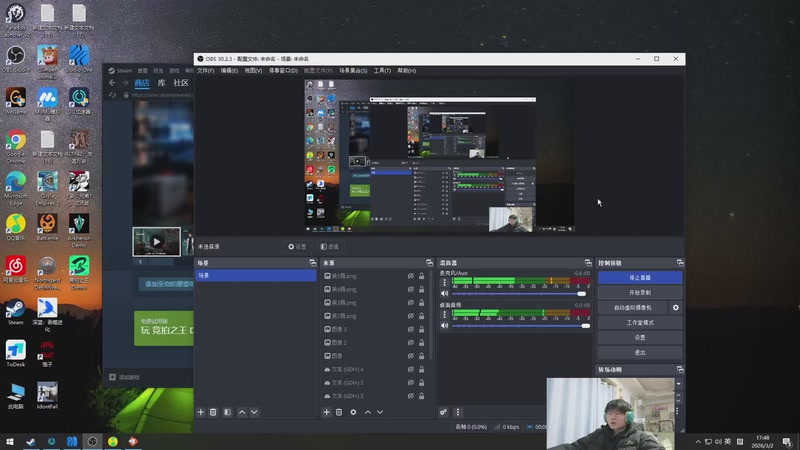This screenshot has width=800, height=450.
Task: Pop out the Scene Transitions (转场动画) dock
Action: (x=680, y=369)
